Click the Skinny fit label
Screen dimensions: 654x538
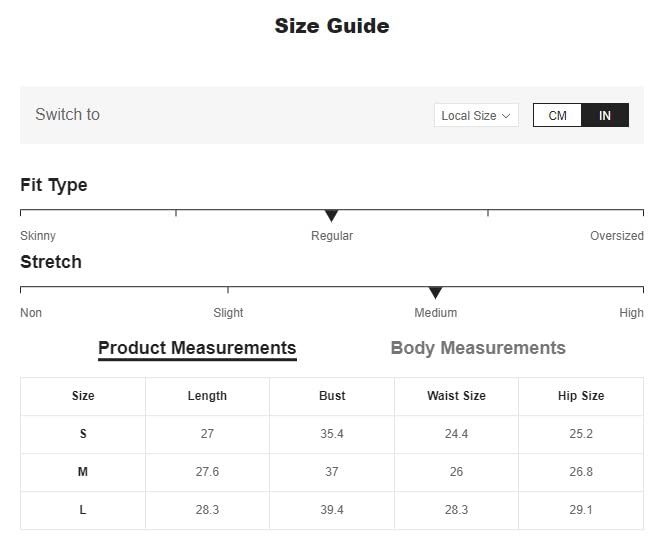coord(38,236)
